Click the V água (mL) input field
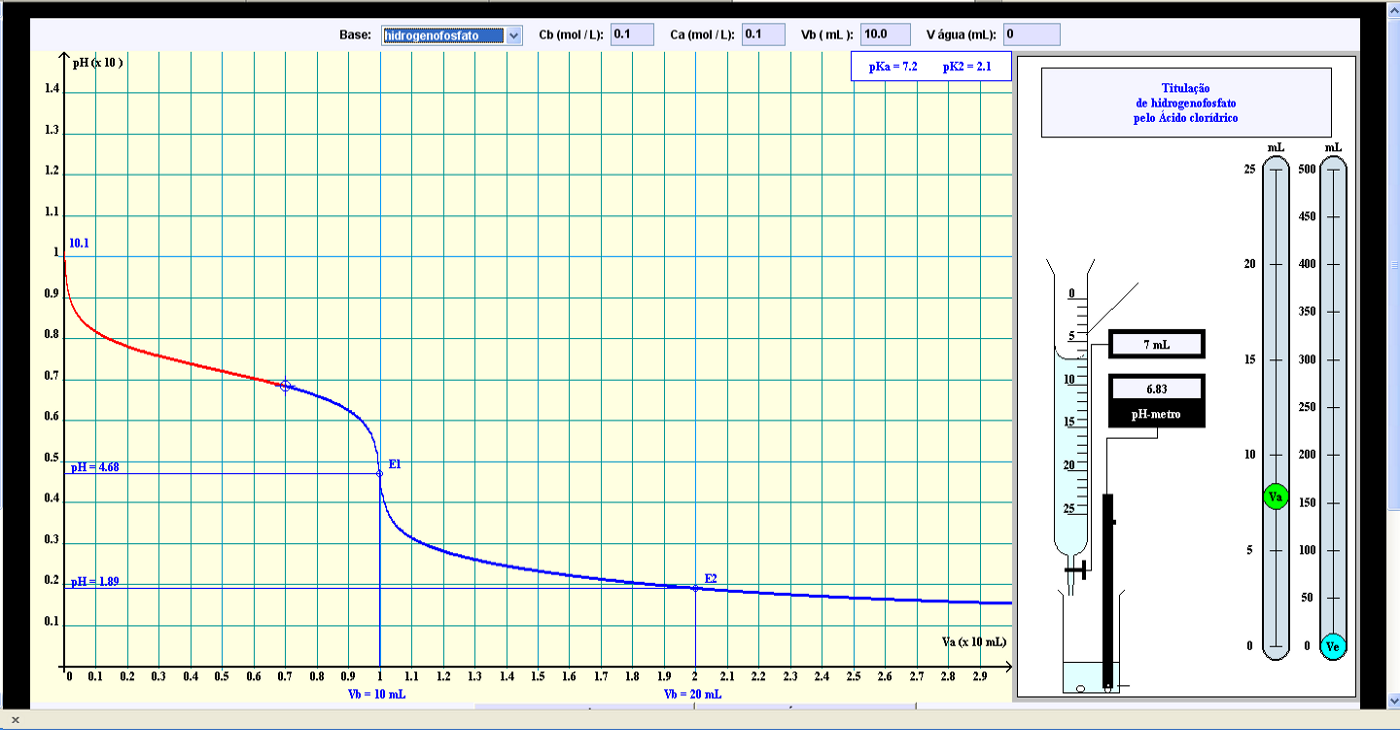This screenshot has height=730, width=1400. (x=1031, y=35)
